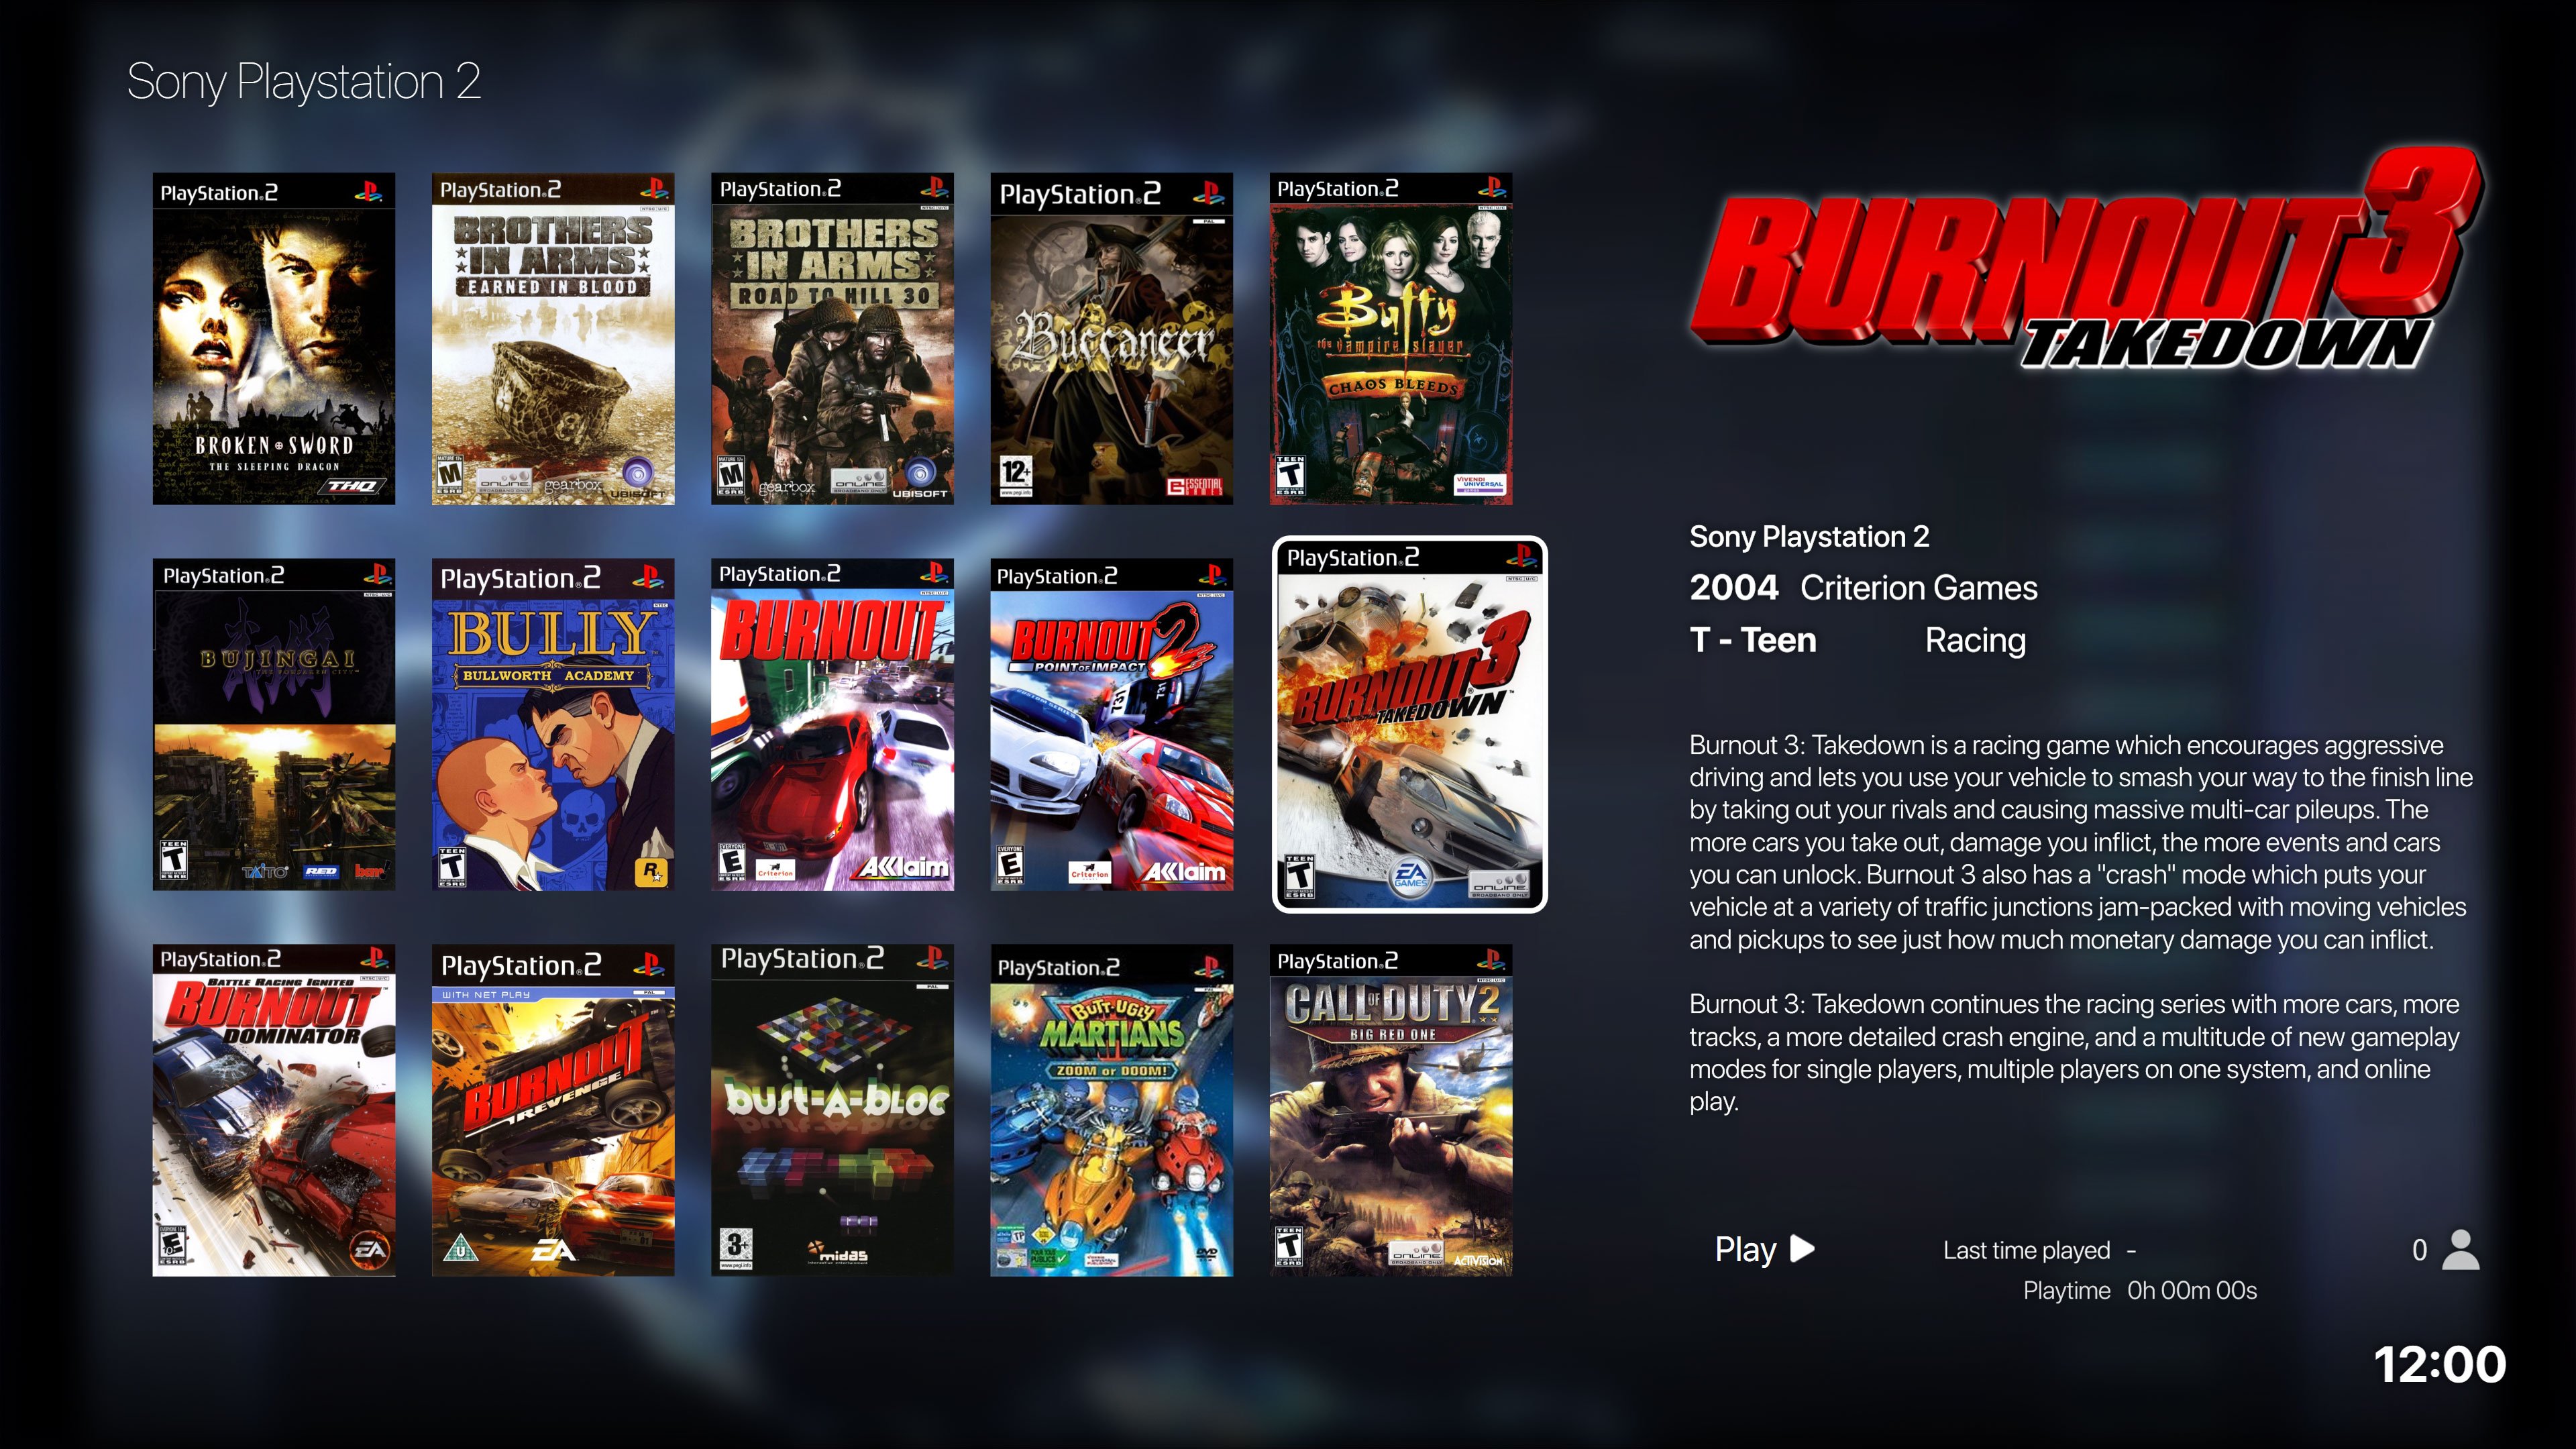This screenshot has height=1449, width=2576.
Task: Click the release year 2004
Action: point(1734,588)
